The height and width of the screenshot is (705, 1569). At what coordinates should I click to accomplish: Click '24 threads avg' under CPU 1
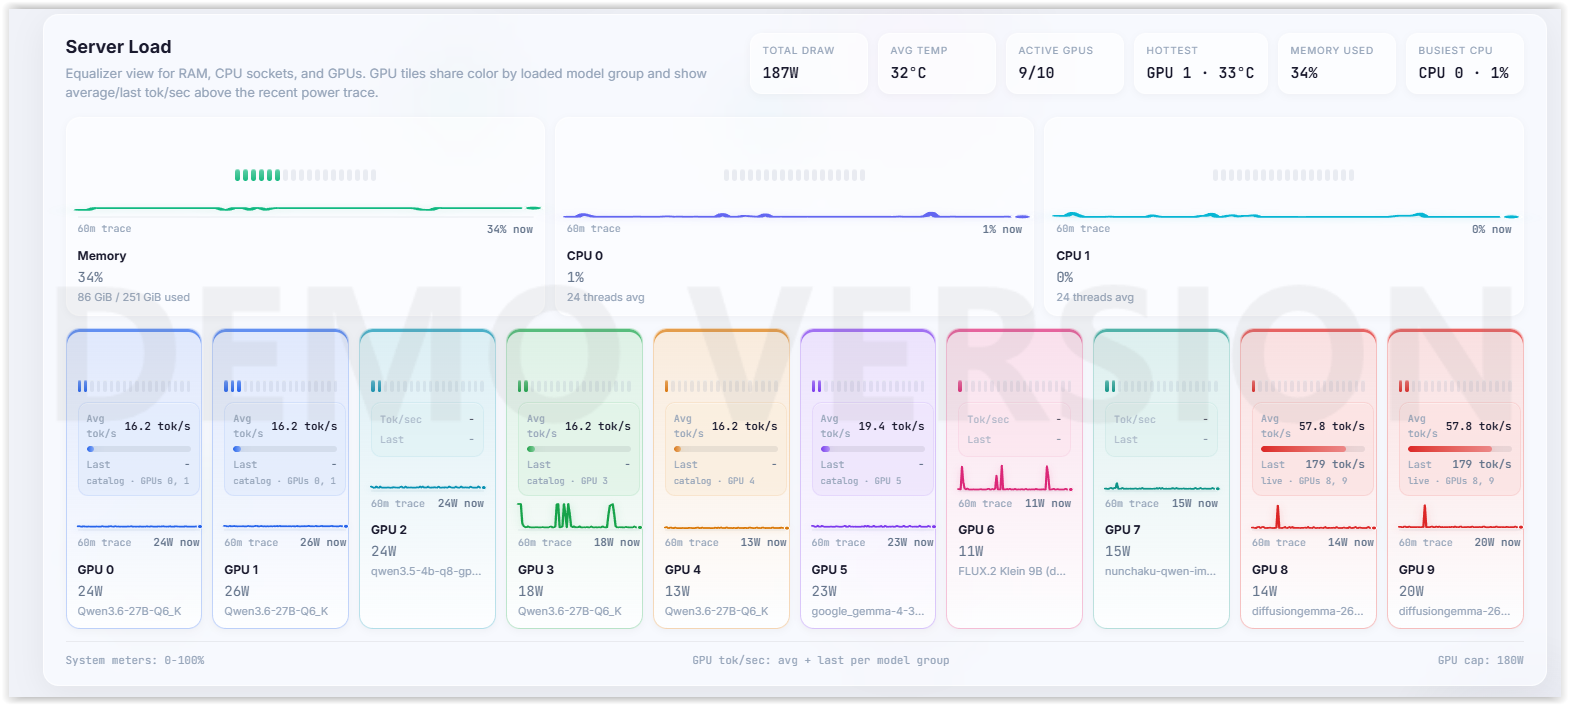click(x=1095, y=297)
